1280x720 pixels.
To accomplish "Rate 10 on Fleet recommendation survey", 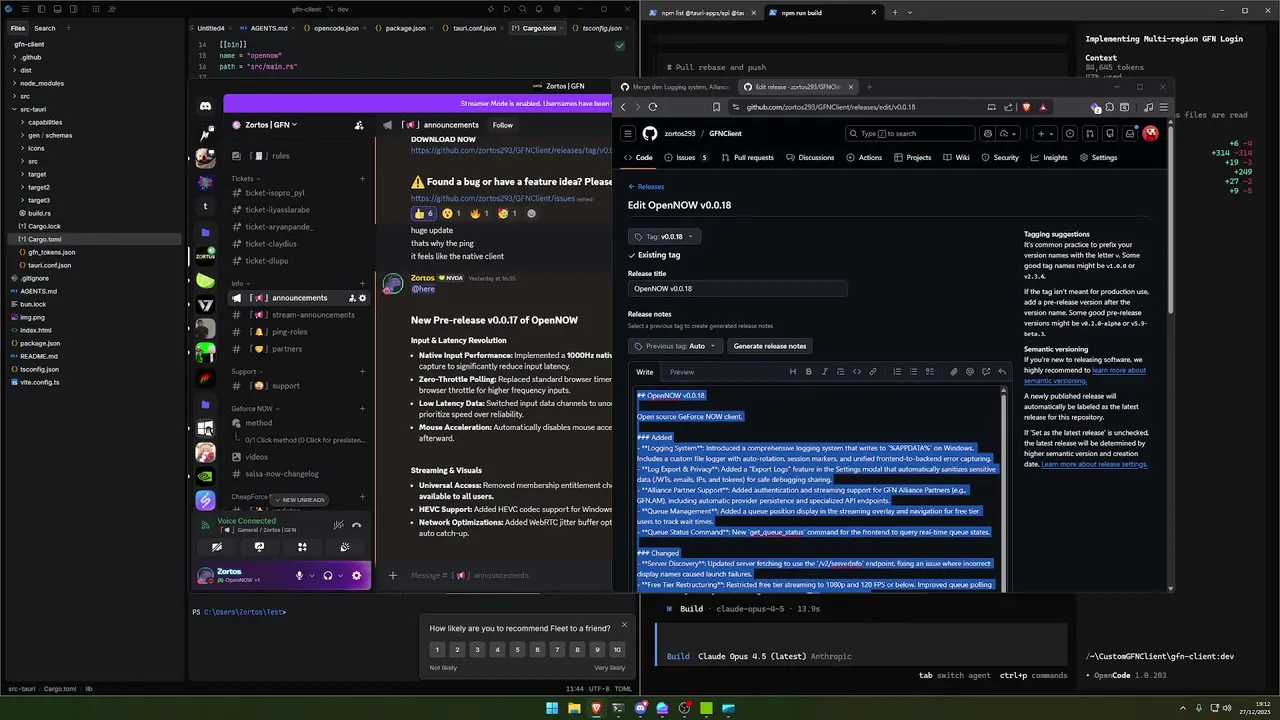I will click(617, 650).
